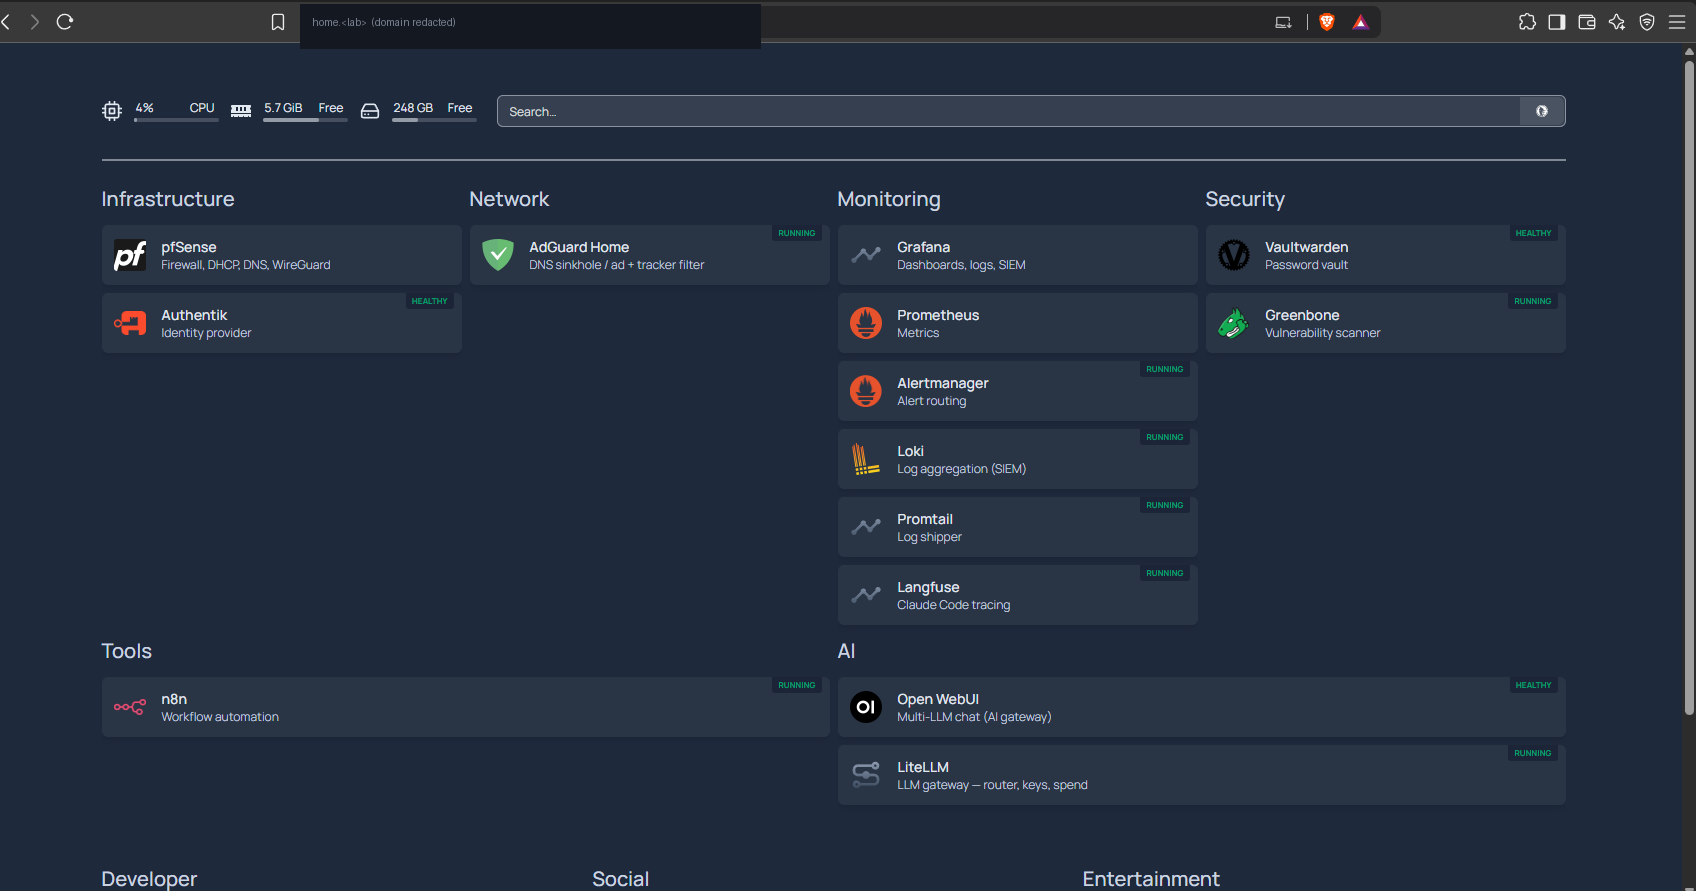Click the Monitoring section heading
The height and width of the screenshot is (891, 1696).
pos(889,199)
